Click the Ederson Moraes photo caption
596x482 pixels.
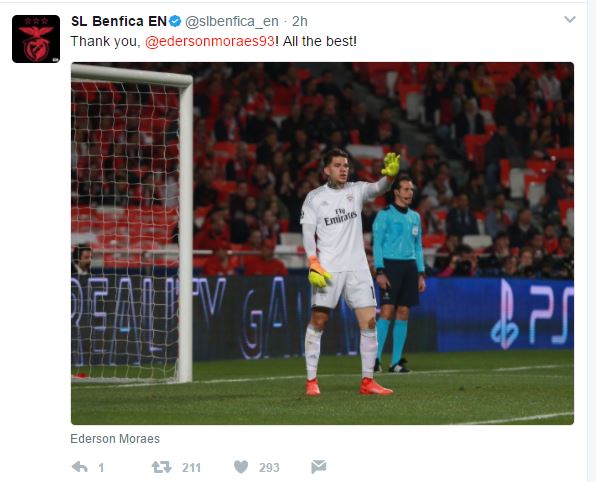pyautogui.click(x=115, y=439)
